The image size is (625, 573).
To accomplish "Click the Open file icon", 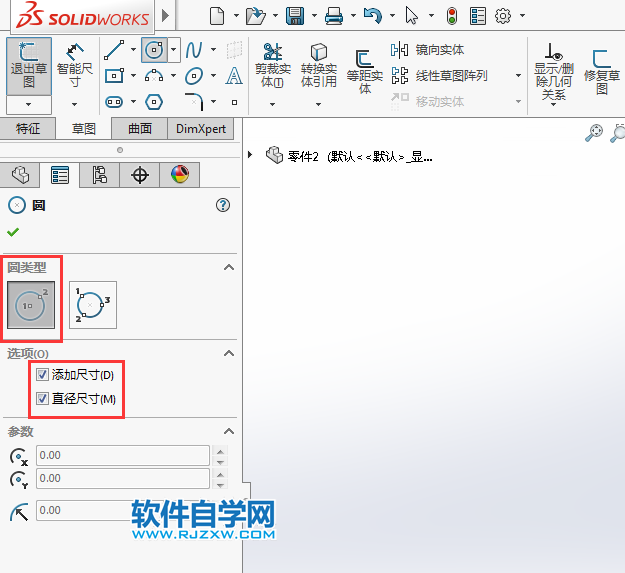I will click(256, 16).
